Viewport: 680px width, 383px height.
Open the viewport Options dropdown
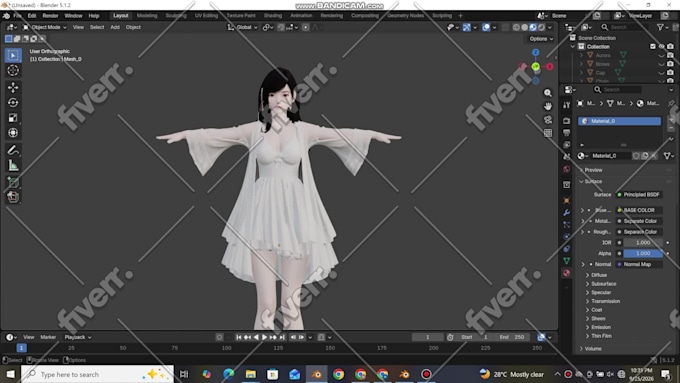pos(541,39)
